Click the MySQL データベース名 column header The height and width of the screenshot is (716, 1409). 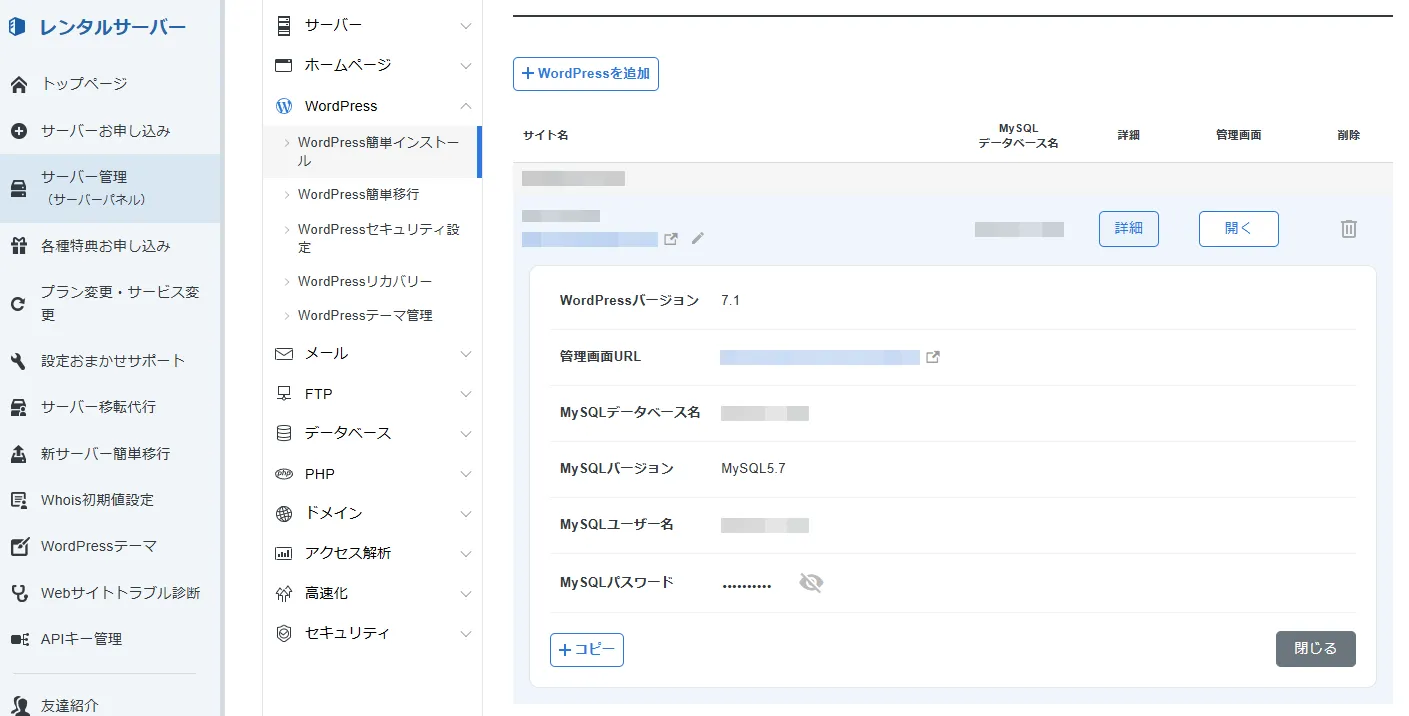[x=1018, y=136]
